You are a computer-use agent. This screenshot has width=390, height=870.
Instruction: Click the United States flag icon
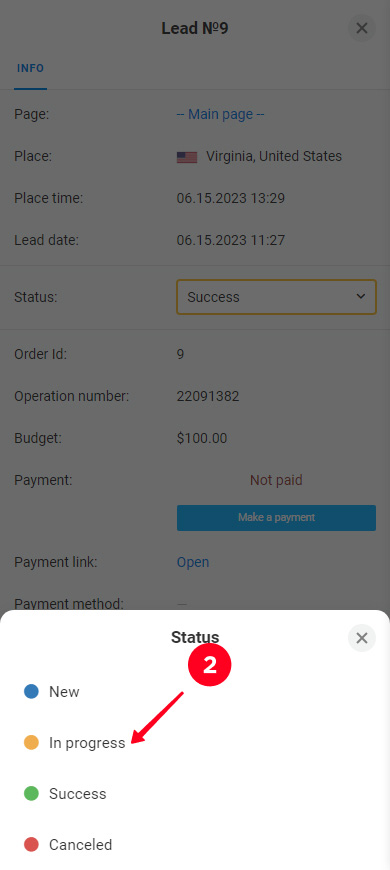tap(187, 158)
